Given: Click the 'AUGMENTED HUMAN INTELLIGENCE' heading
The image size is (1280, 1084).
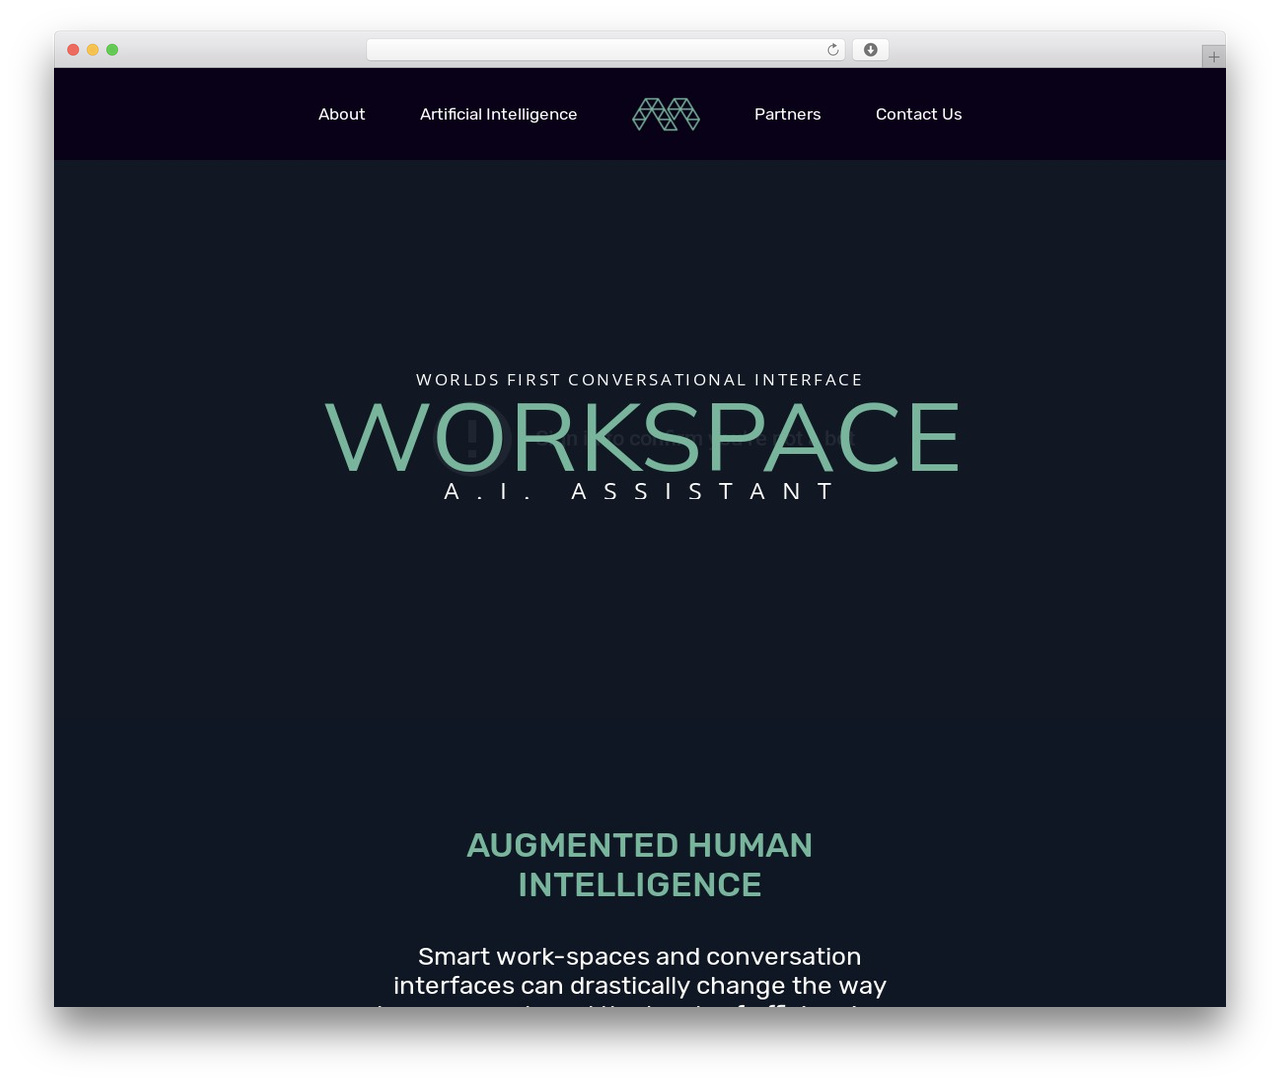Looking at the screenshot, I should point(640,865).
